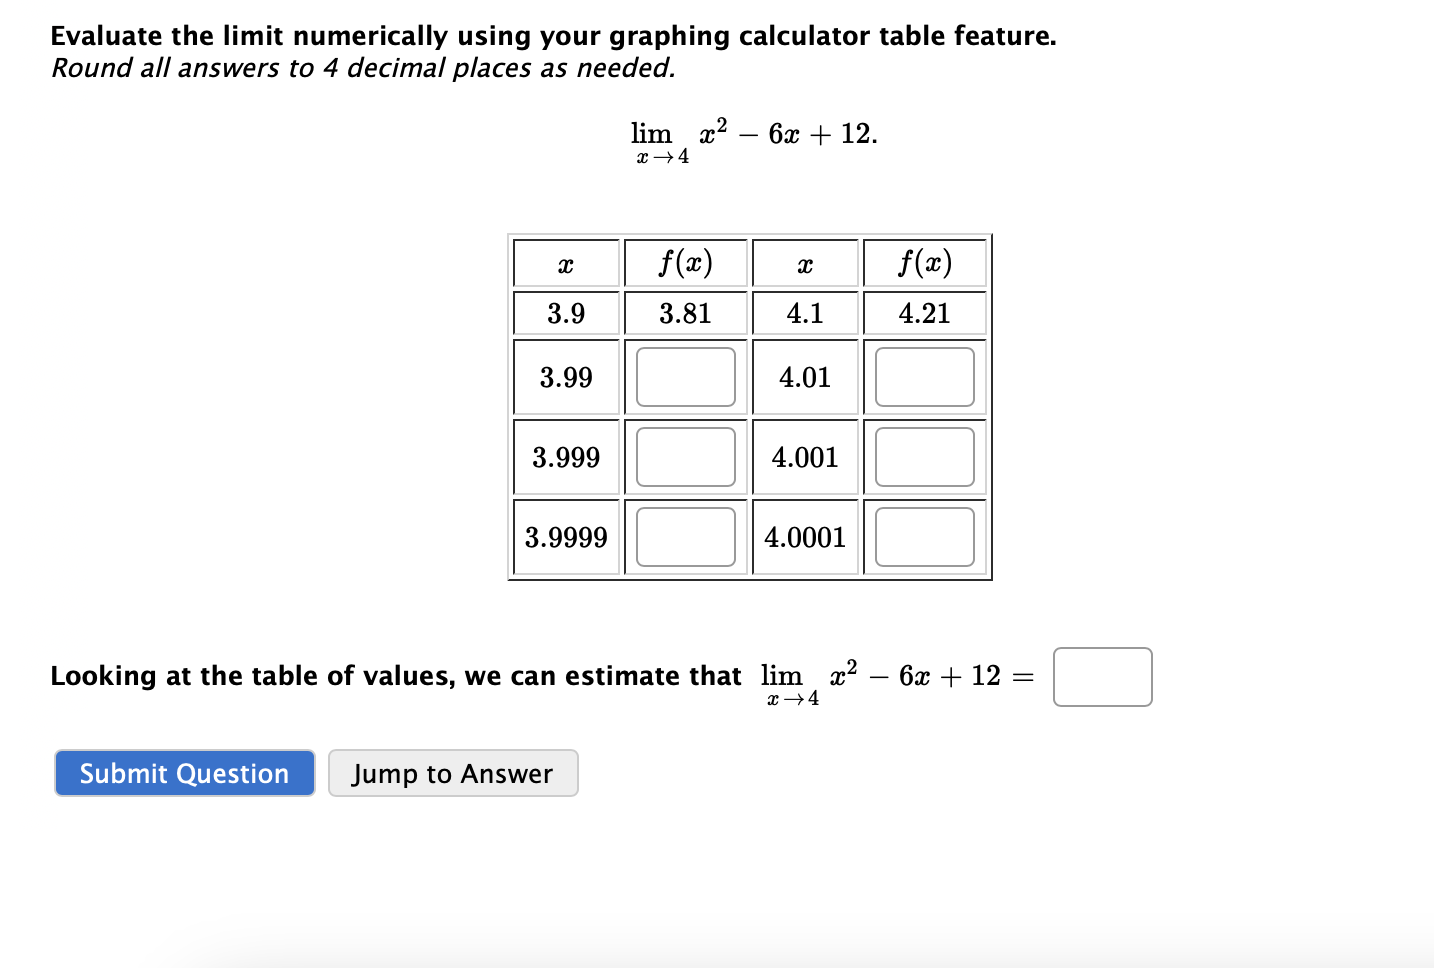
Task: Click the f(x) input box next to 4.01
Action: 923,377
